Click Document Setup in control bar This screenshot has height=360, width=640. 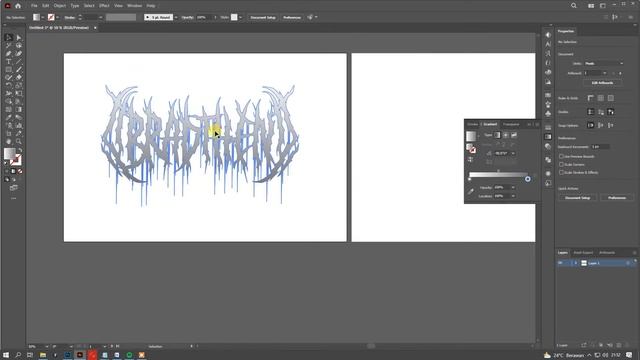pos(263,18)
